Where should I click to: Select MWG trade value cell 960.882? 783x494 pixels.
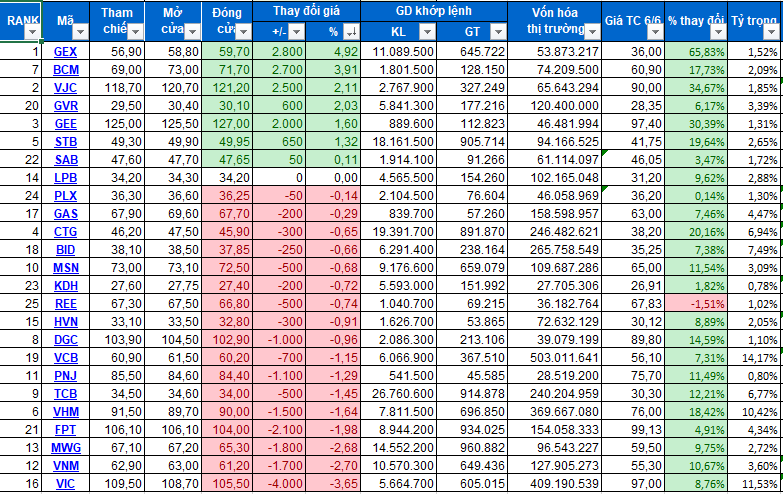point(472,448)
